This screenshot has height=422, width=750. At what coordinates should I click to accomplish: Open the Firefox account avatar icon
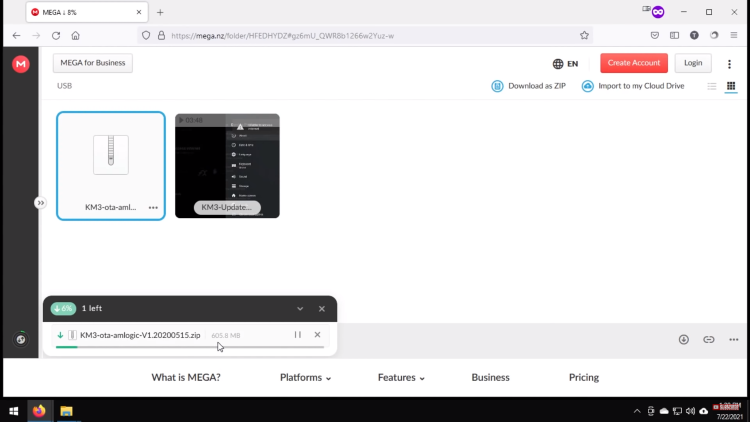coord(694,35)
